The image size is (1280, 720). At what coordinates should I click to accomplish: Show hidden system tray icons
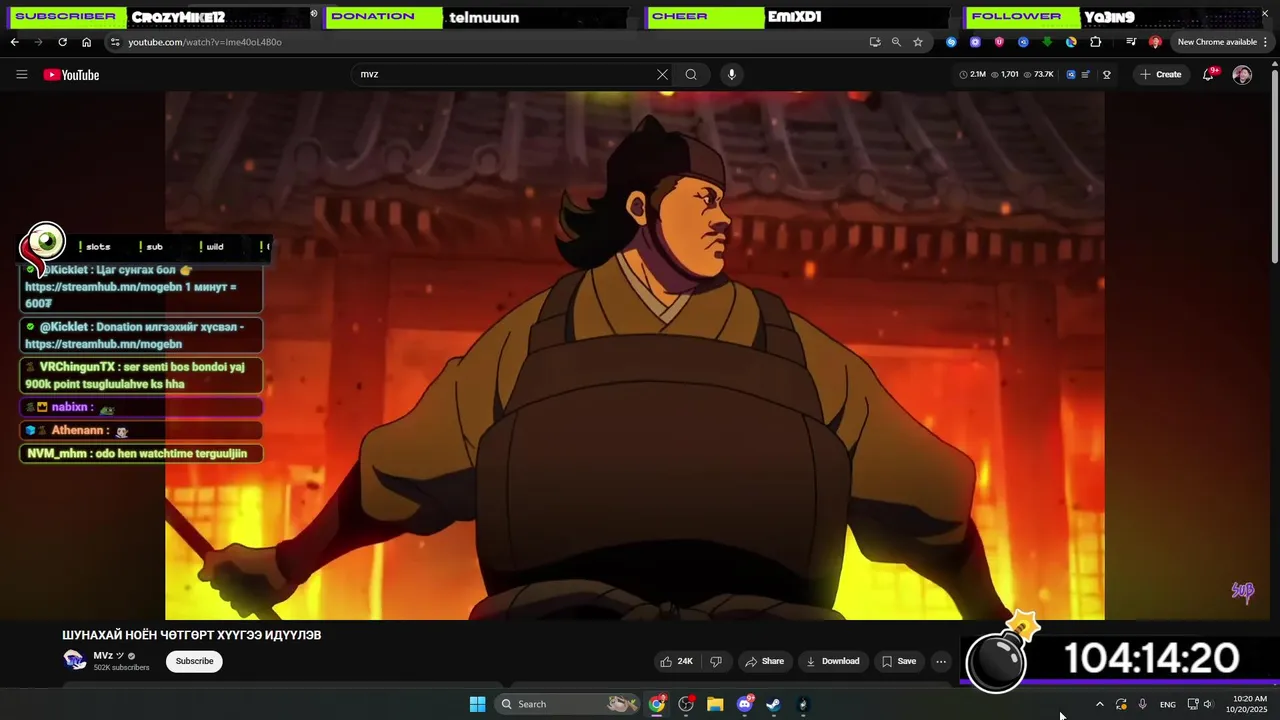(x=1099, y=704)
